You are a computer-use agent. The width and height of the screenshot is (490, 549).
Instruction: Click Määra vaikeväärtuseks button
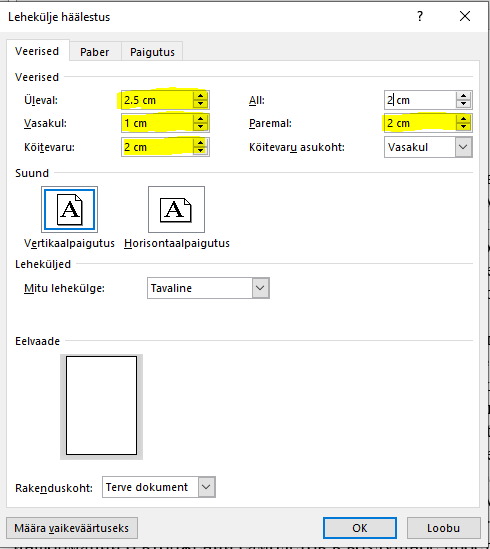[72, 528]
